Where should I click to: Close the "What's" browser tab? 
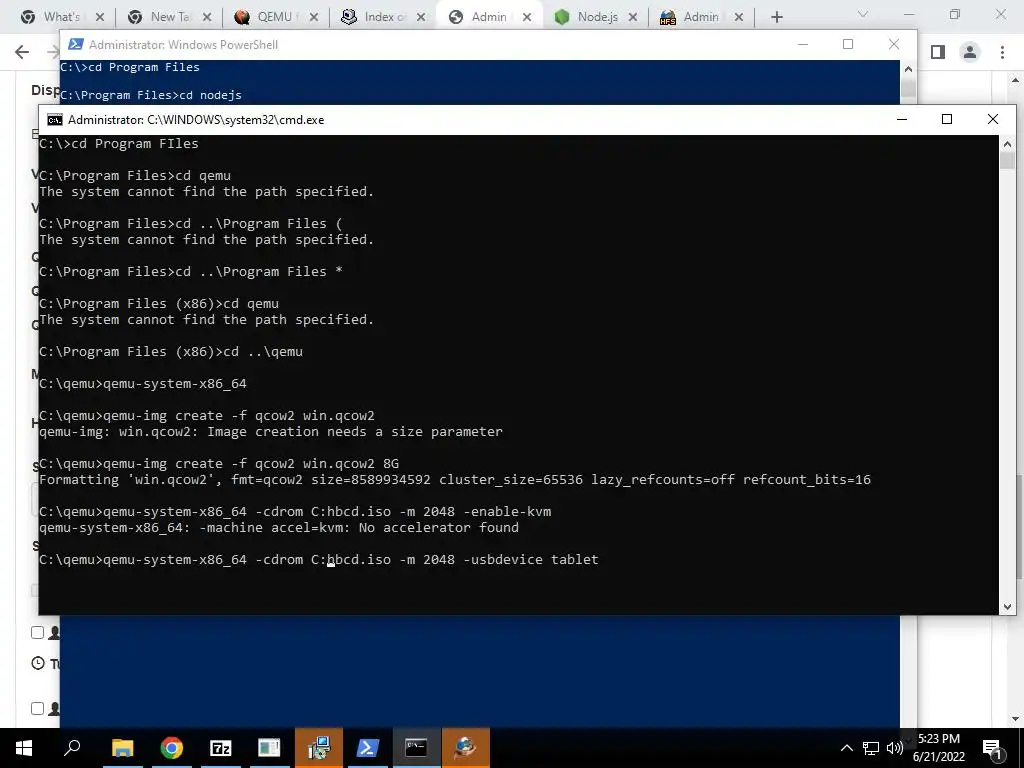point(99,17)
